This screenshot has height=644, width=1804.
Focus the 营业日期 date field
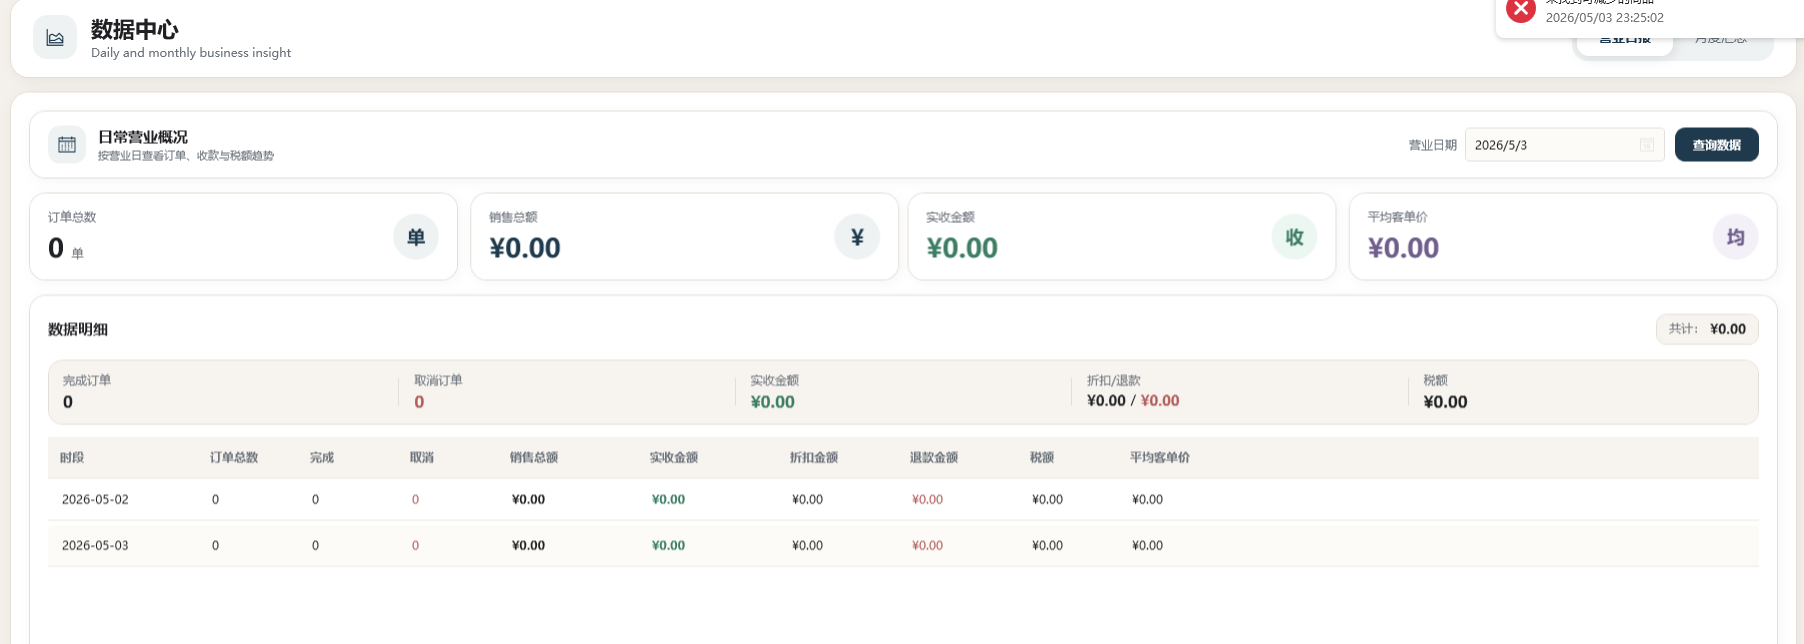[1564, 145]
